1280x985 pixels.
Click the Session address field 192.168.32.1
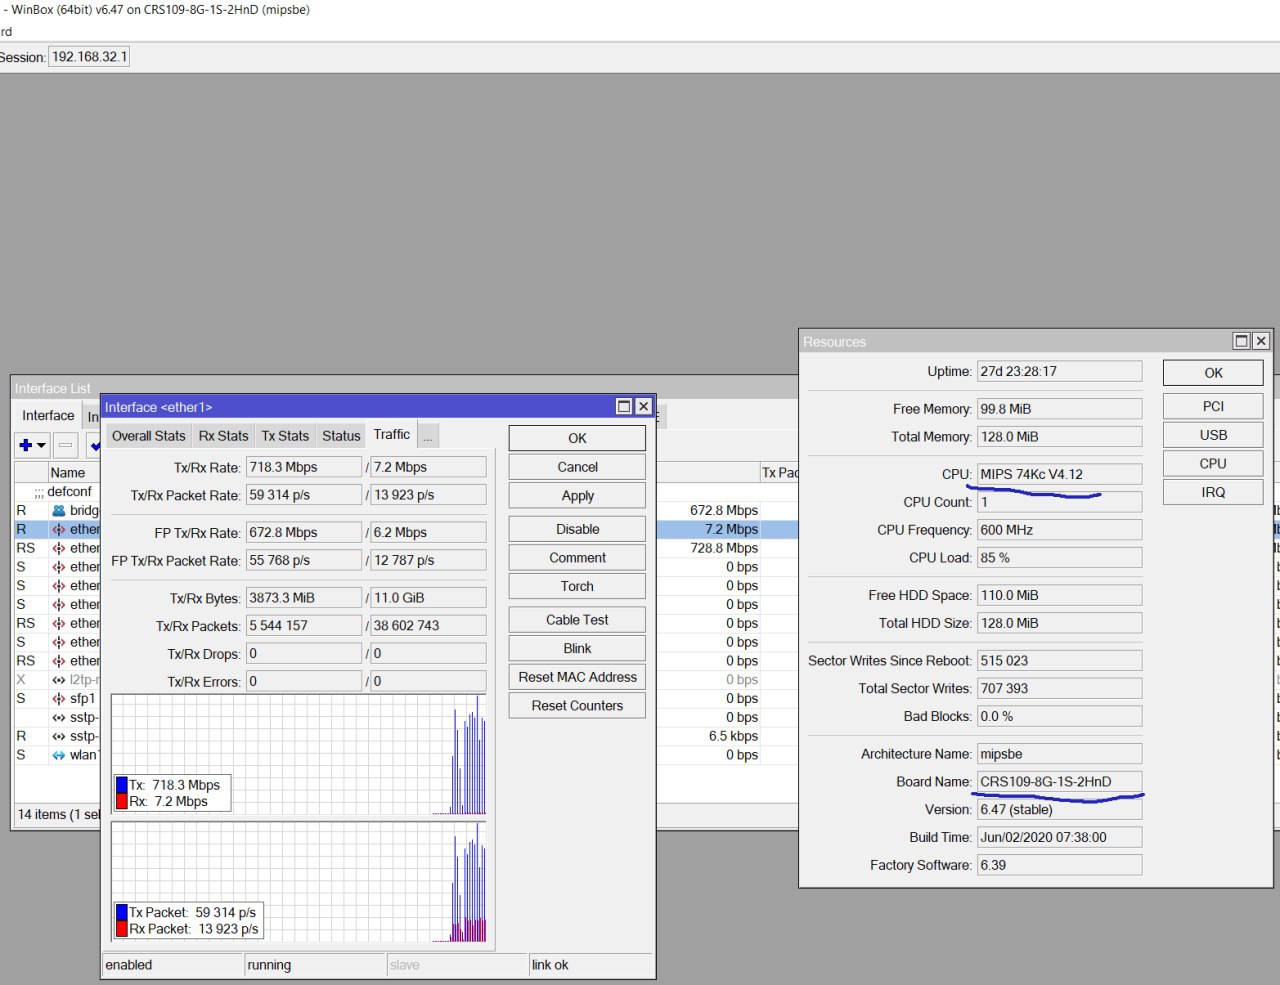click(89, 57)
